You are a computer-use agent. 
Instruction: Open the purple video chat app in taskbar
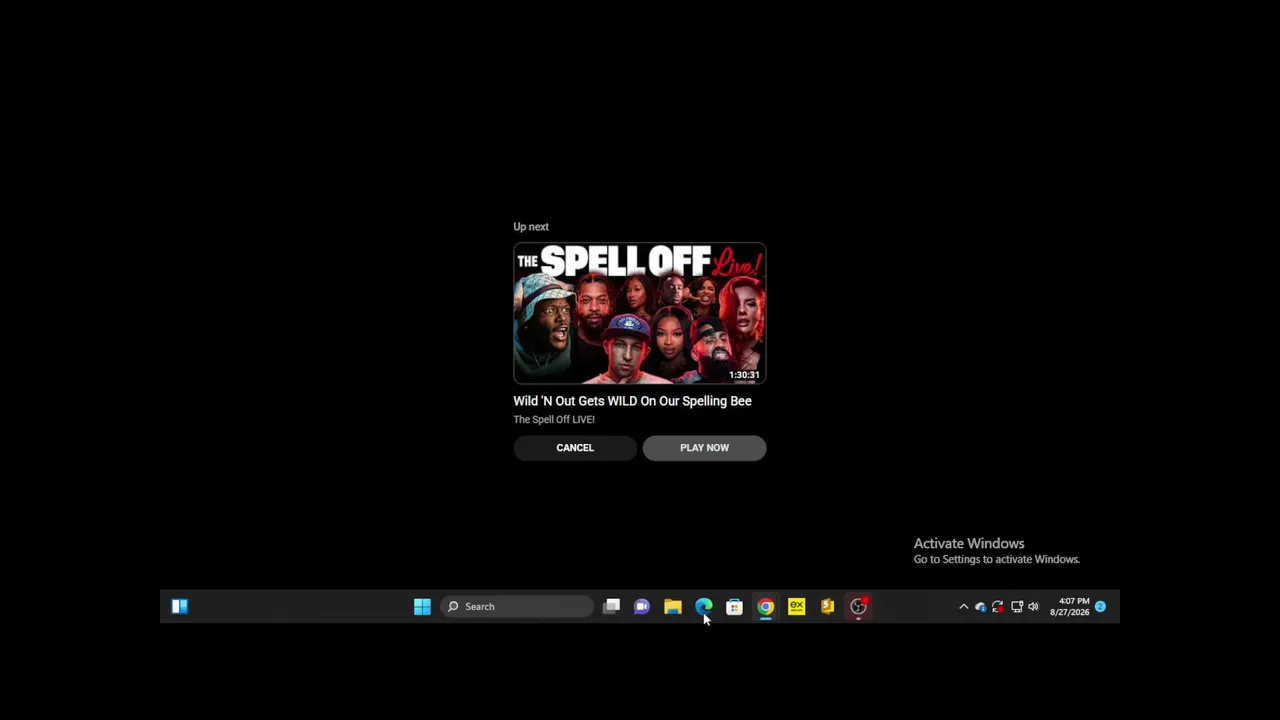(x=642, y=606)
